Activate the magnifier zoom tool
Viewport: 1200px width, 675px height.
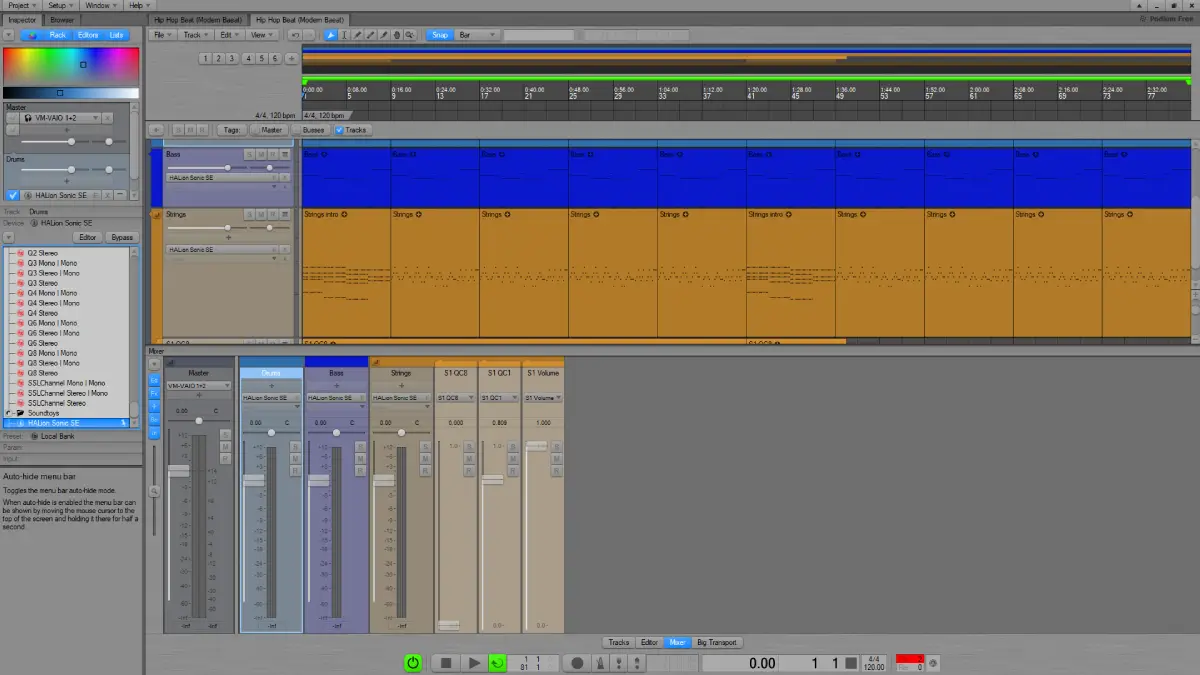pos(410,35)
